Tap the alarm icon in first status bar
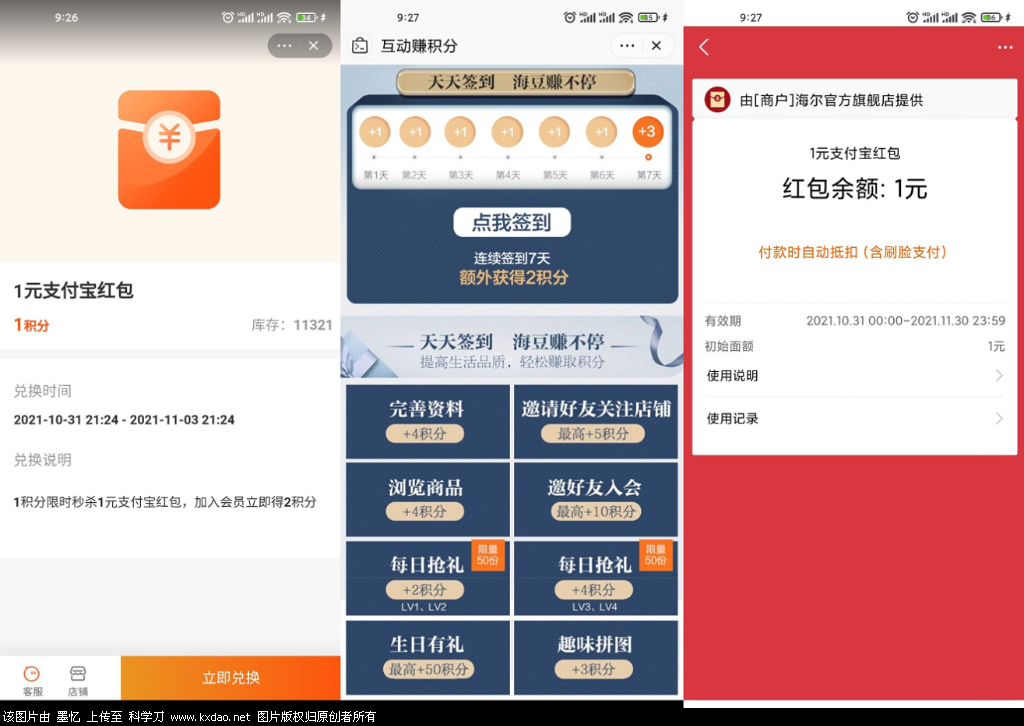1024x726 pixels. tap(228, 18)
